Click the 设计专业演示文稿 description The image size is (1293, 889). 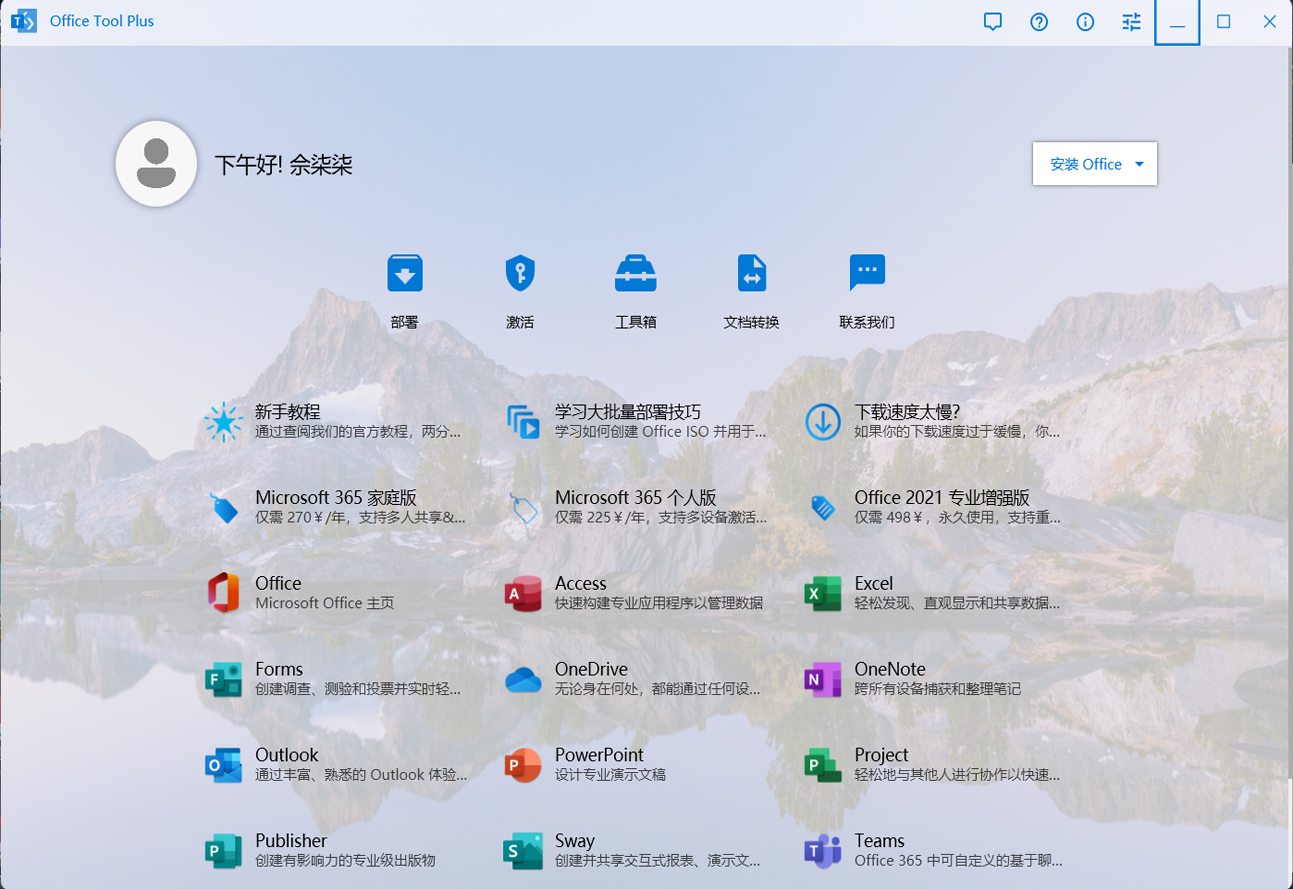(610, 775)
